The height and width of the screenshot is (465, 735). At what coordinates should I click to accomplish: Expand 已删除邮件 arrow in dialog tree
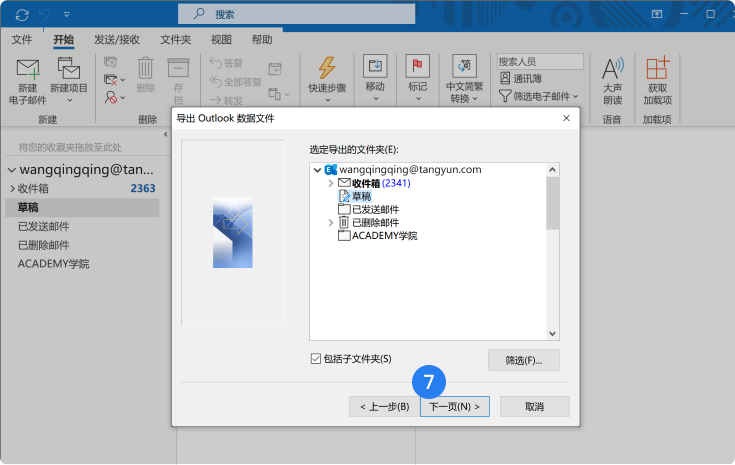click(330, 223)
